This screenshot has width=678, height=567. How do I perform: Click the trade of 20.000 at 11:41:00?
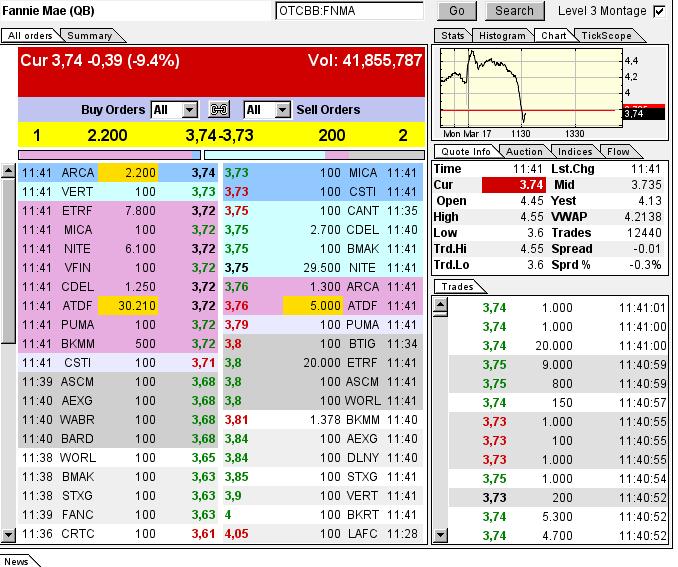(x=558, y=346)
